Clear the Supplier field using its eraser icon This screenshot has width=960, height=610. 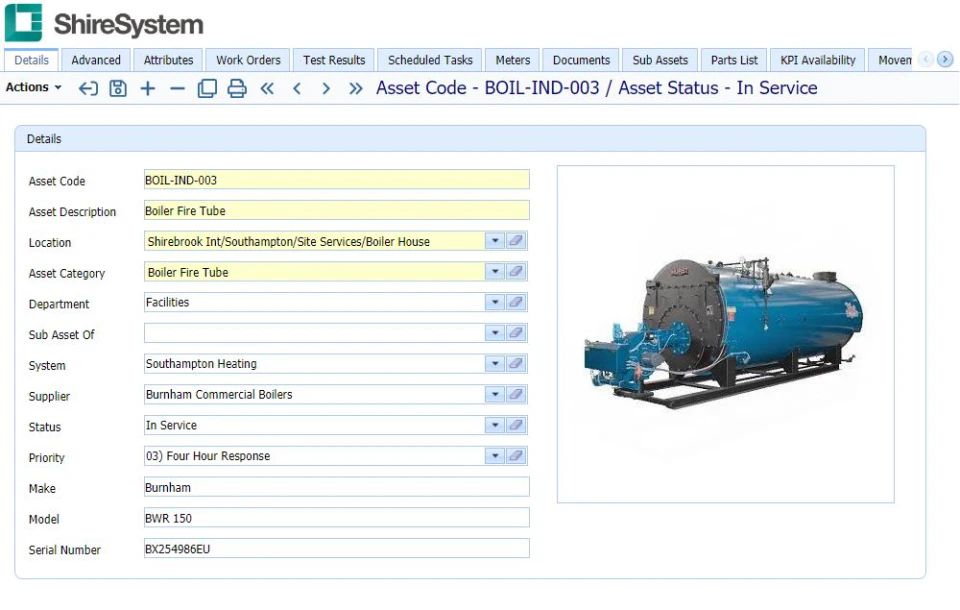[x=516, y=394]
